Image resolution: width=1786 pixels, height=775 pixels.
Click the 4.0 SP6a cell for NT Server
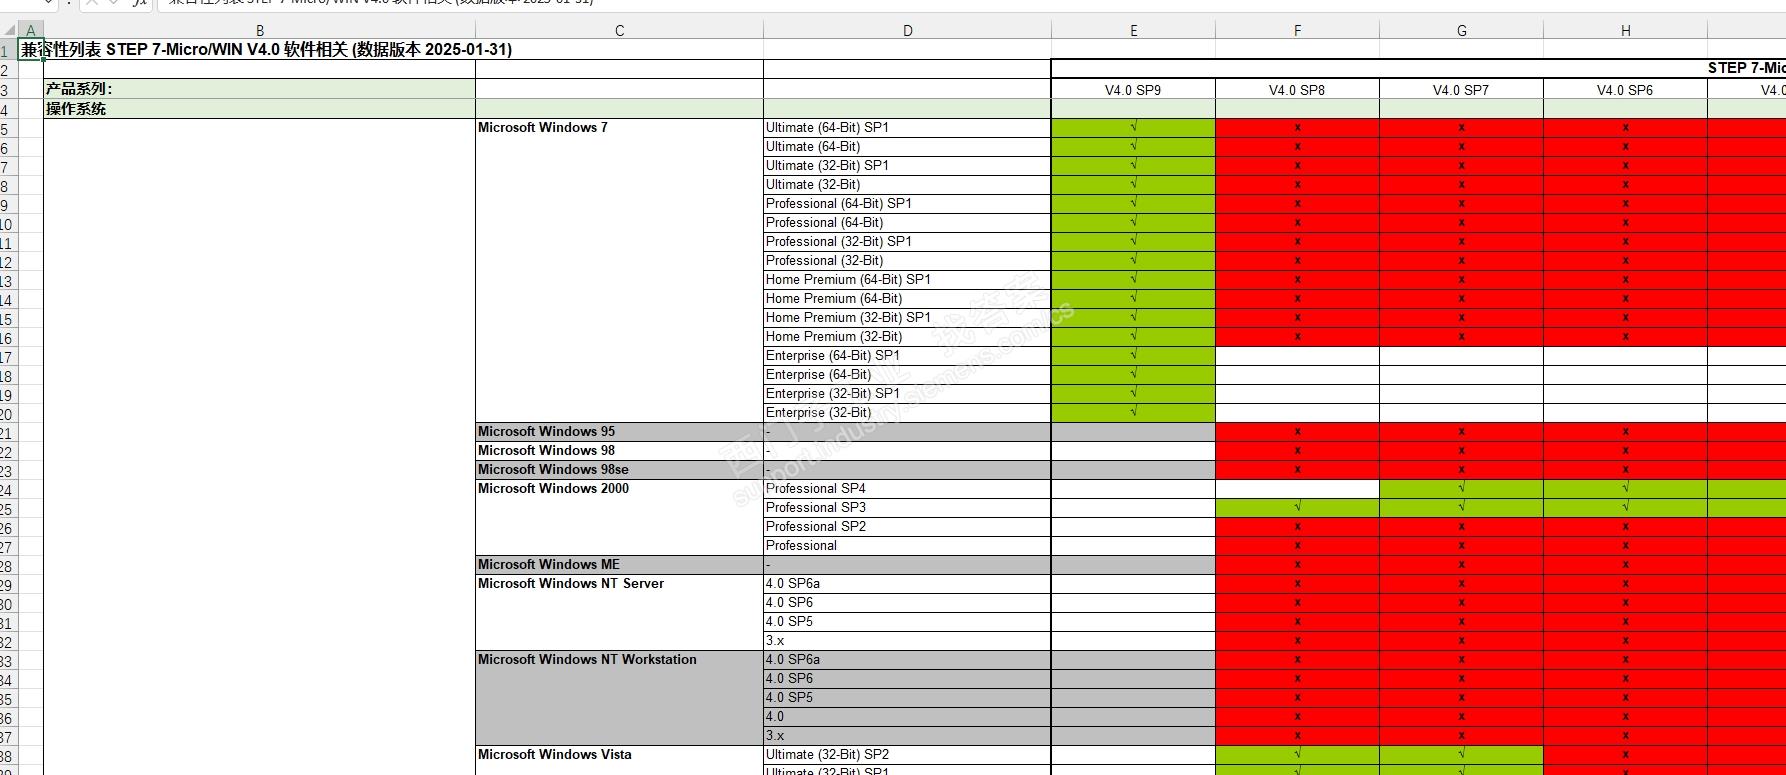click(x=908, y=584)
